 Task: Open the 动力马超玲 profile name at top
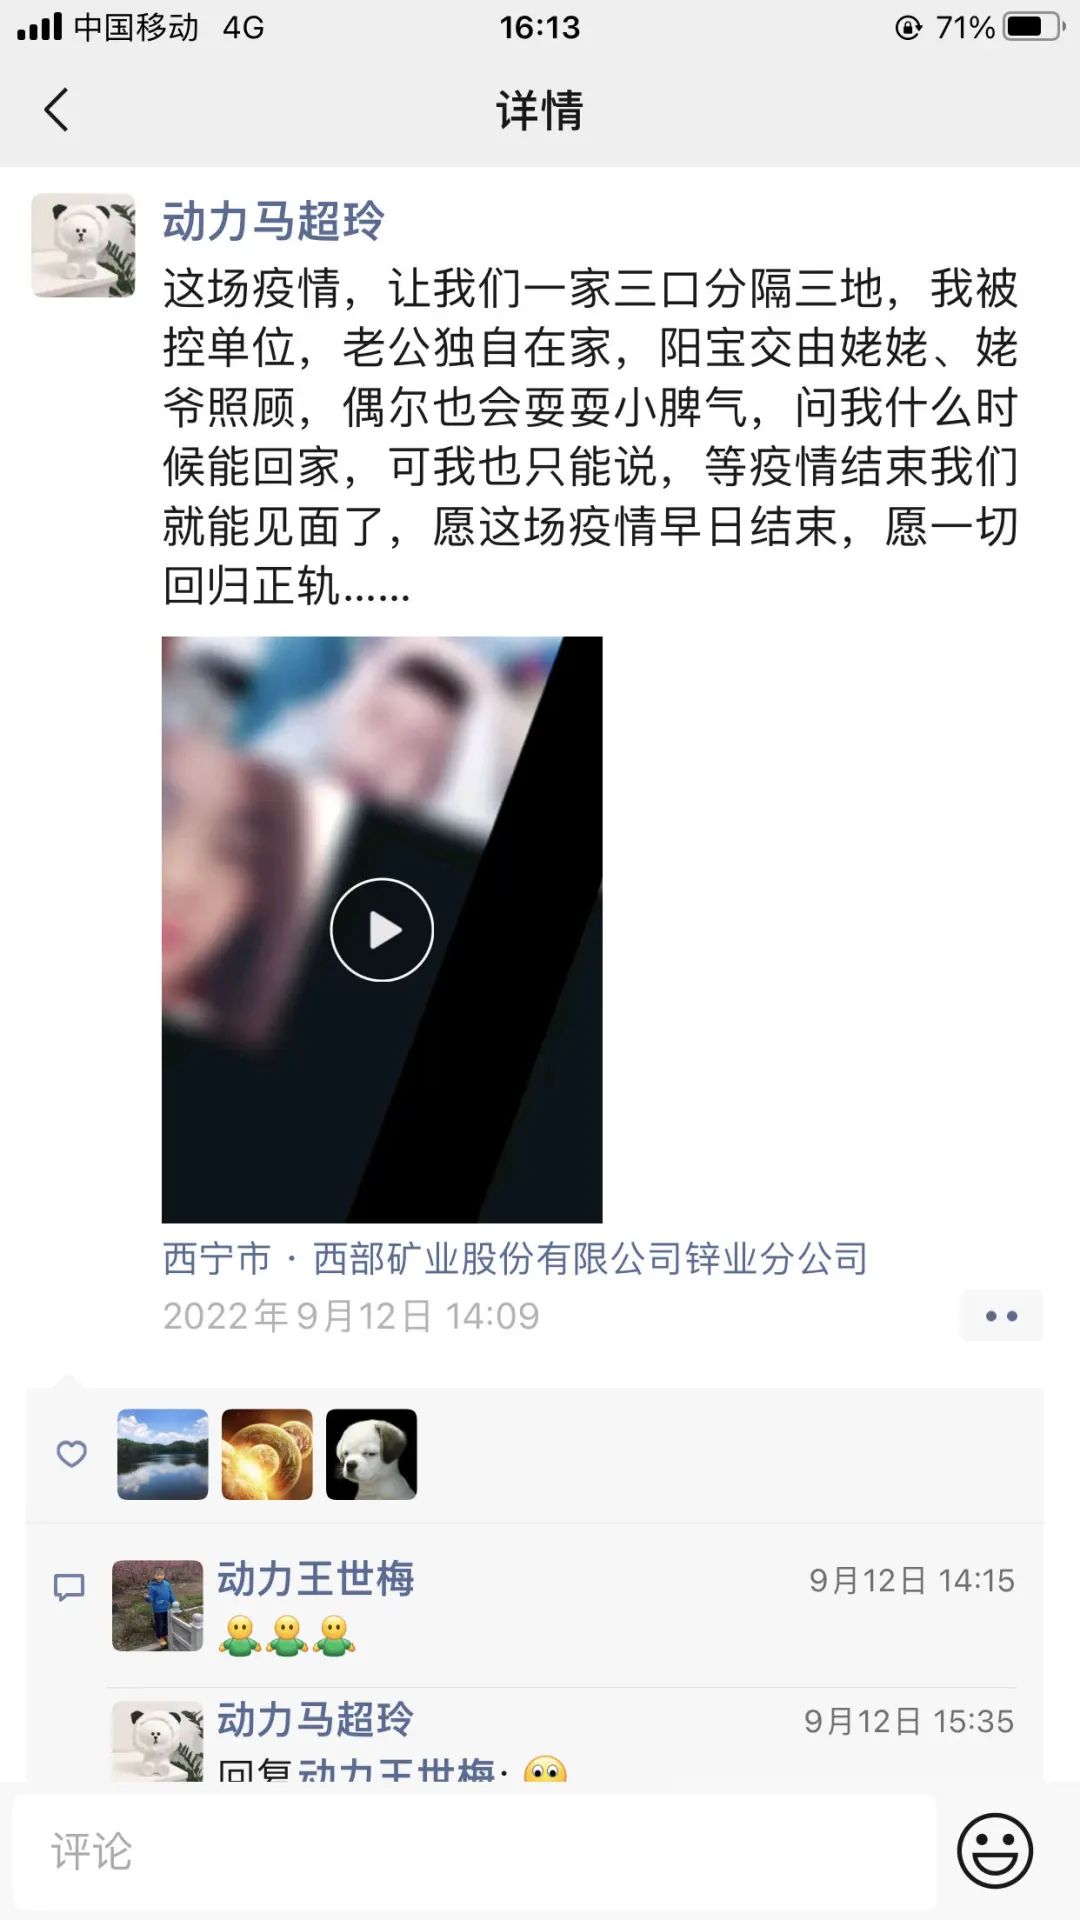[x=273, y=221]
